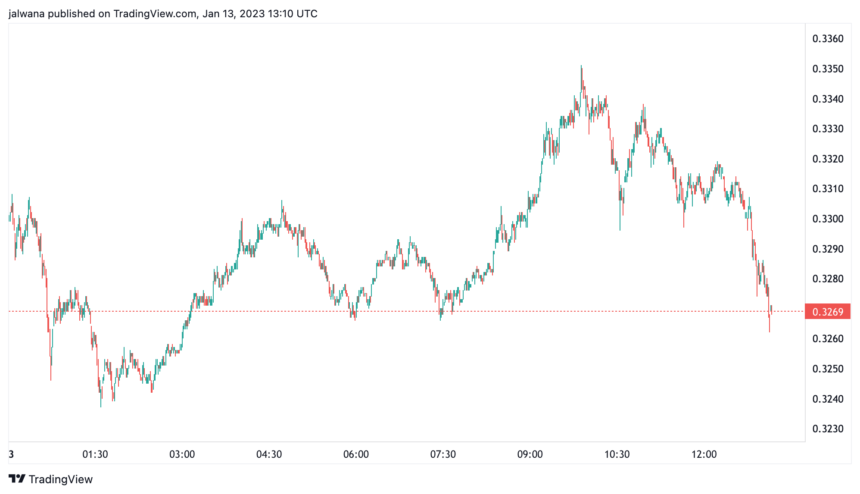Click the 07:30 time axis label
This screenshot has width=860, height=494.
coord(443,454)
